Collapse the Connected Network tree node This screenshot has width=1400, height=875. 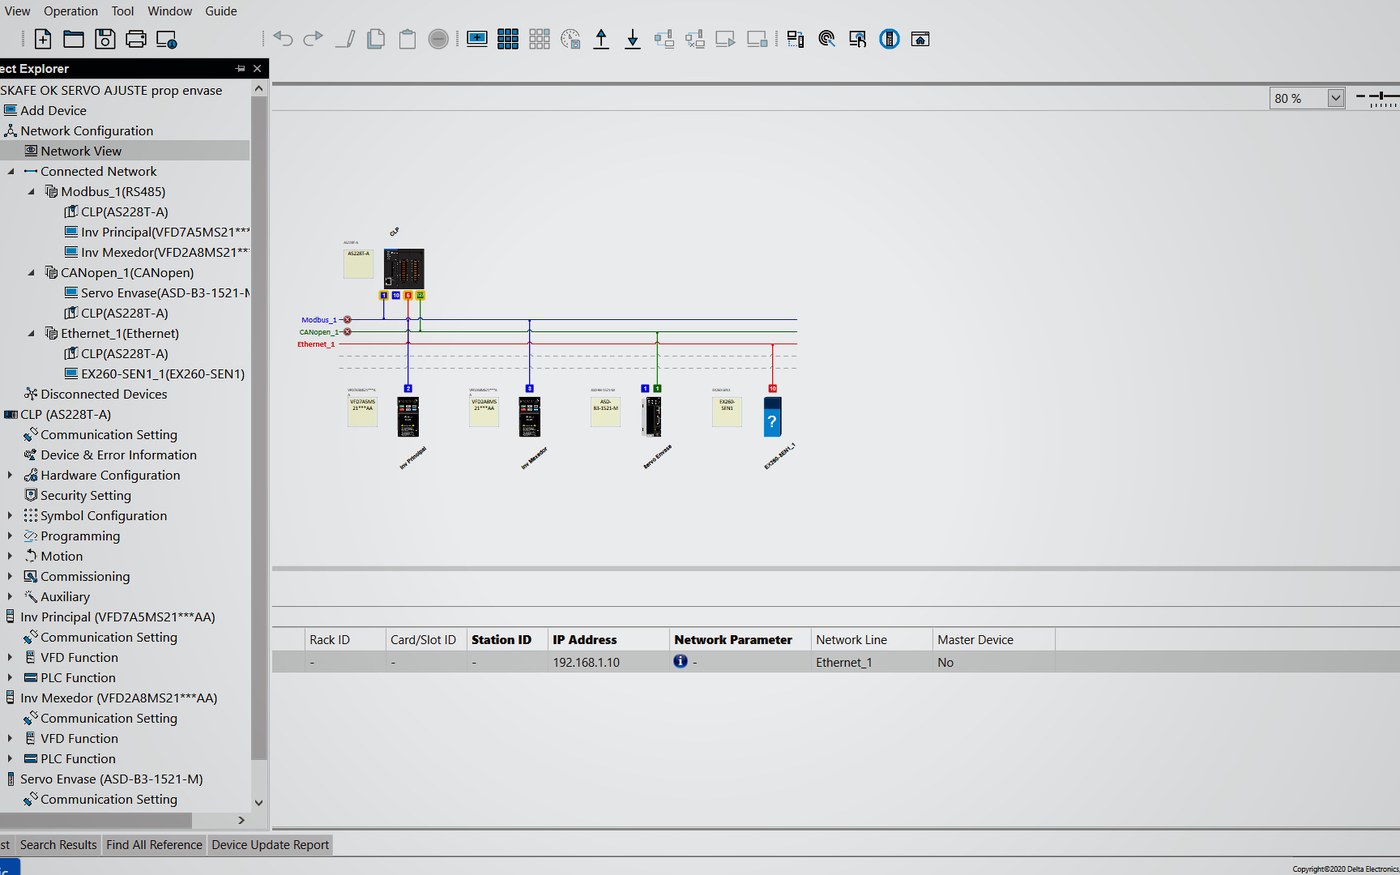click(x=11, y=171)
